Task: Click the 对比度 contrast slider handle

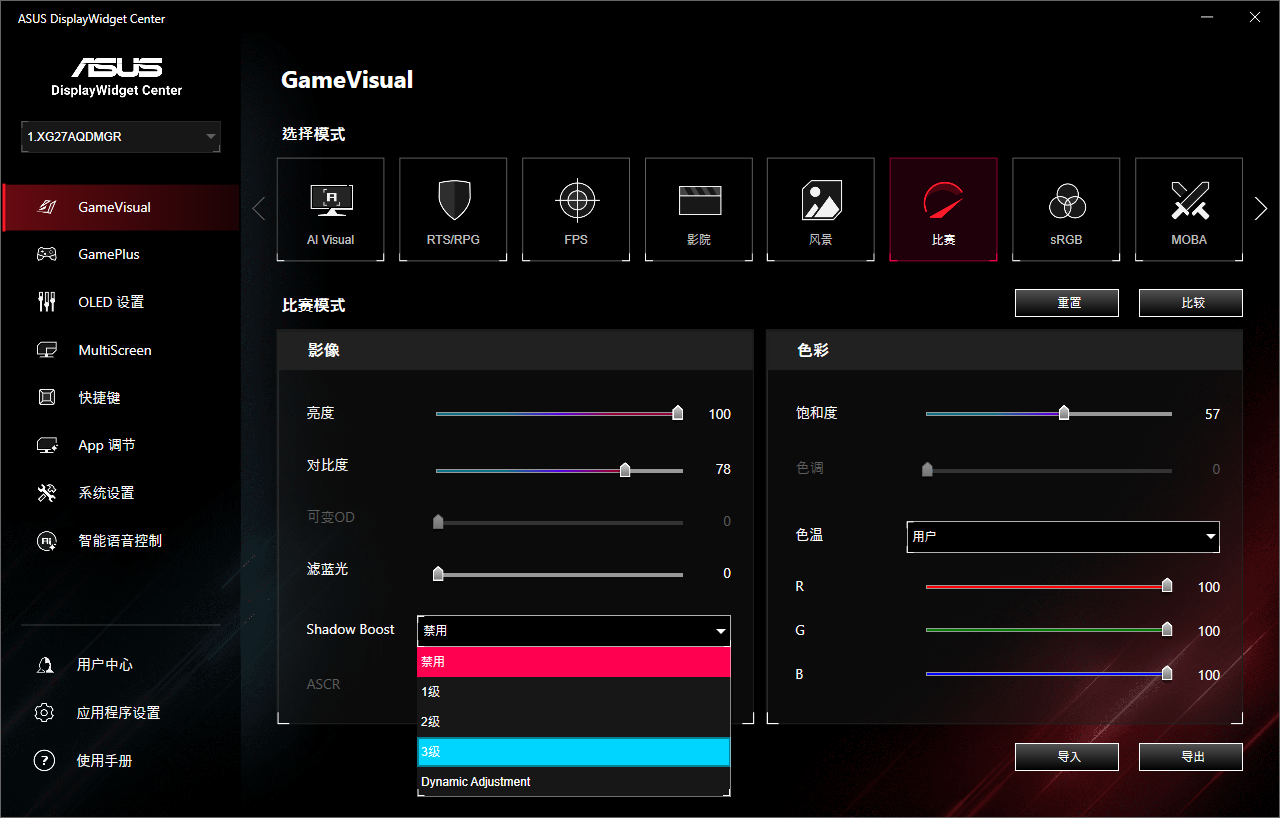Action: 625,470
